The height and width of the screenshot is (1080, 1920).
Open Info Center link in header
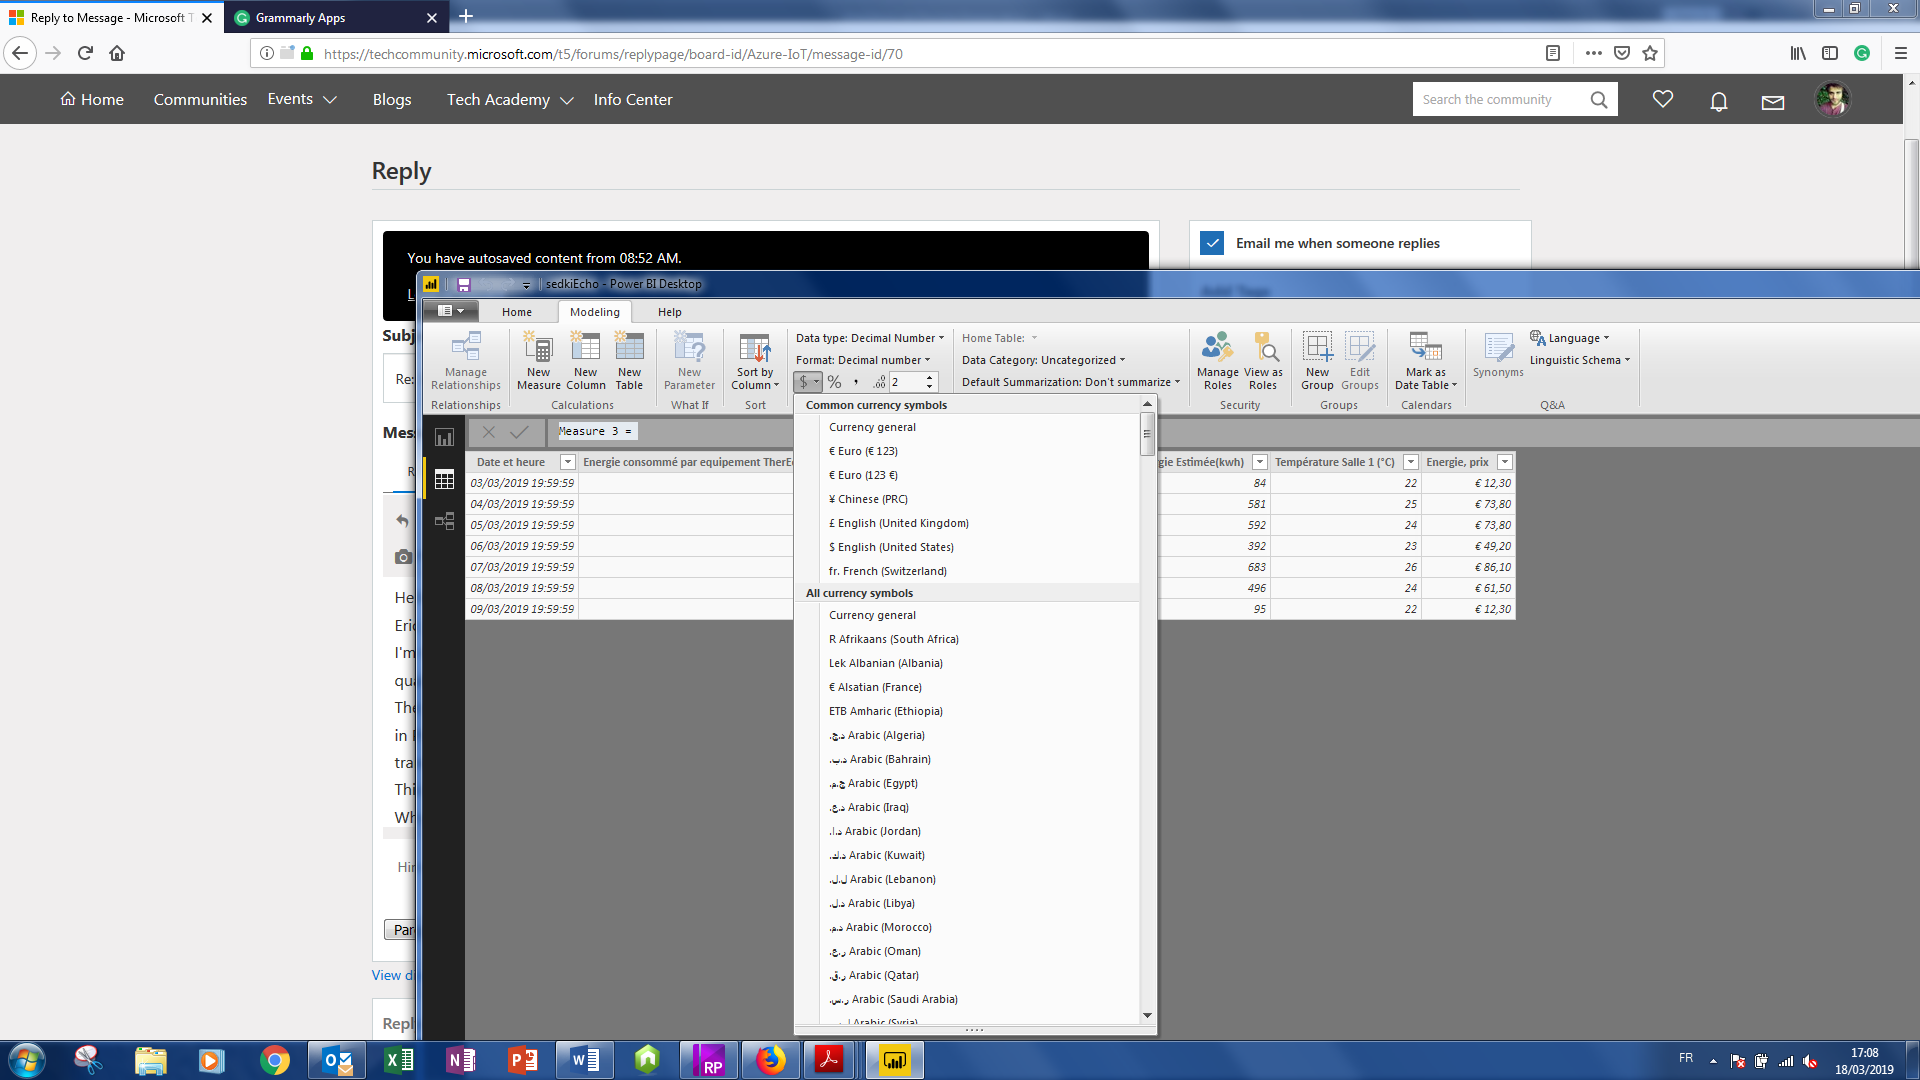tap(633, 99)
